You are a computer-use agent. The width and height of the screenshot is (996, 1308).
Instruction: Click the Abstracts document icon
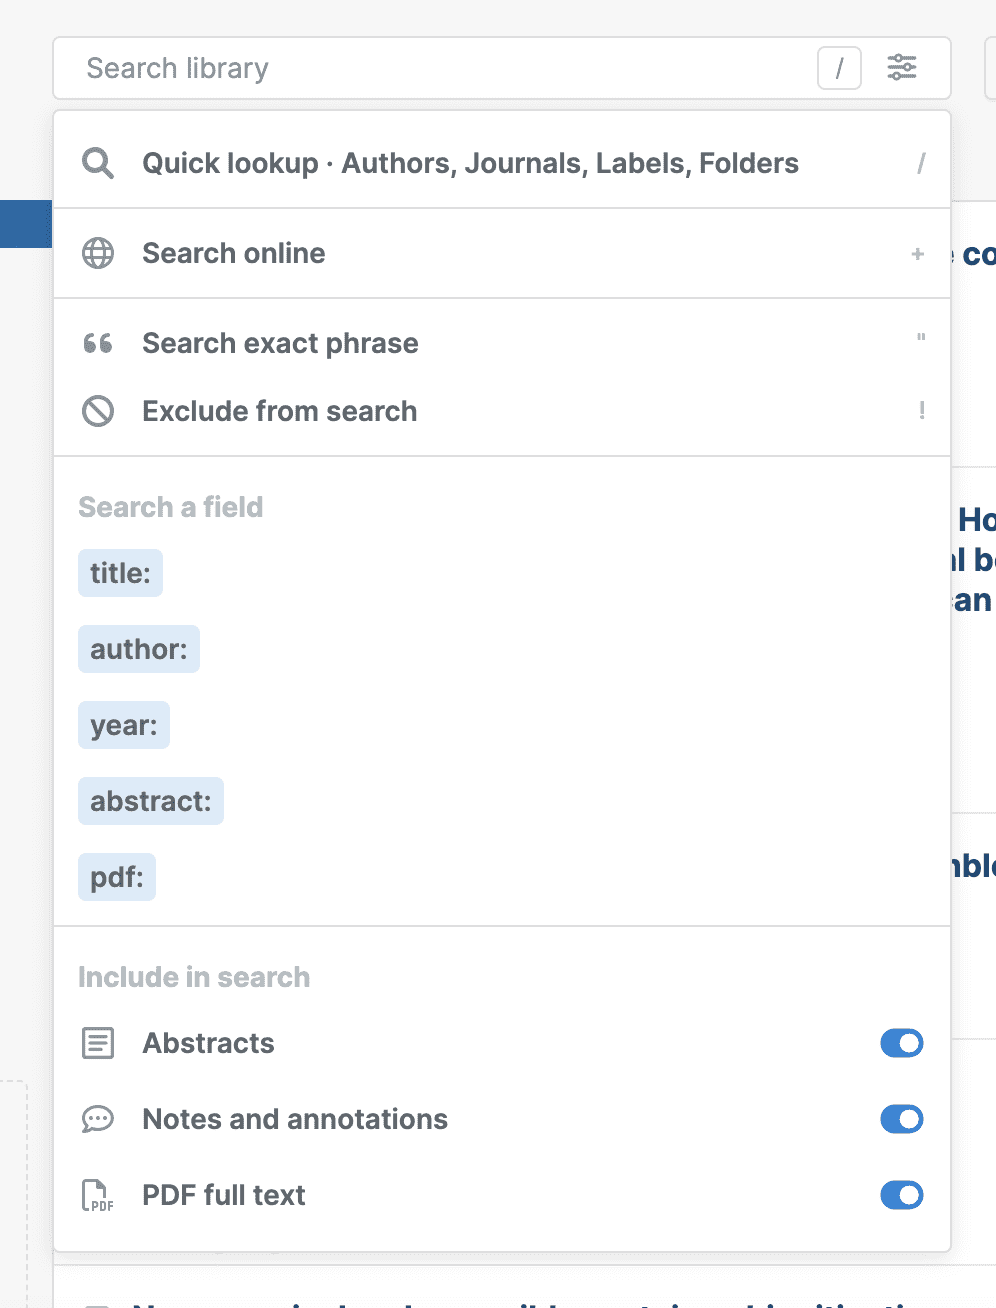tap(98, 1043)
